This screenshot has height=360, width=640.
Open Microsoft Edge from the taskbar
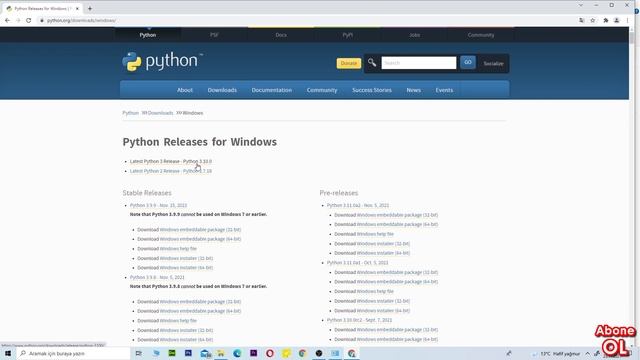(237, 353)
